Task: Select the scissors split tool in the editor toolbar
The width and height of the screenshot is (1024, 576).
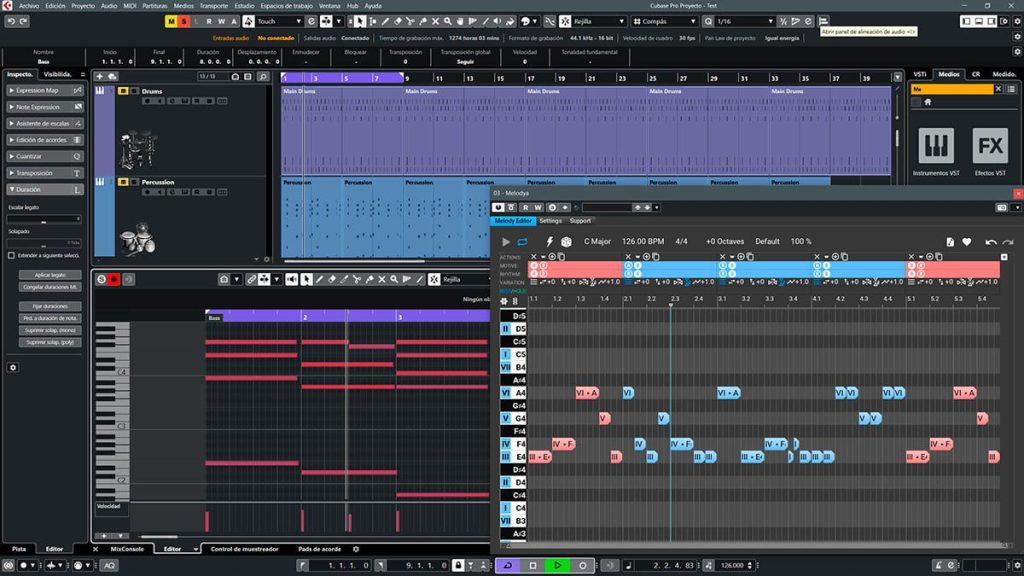Action: tap(356, 279)
